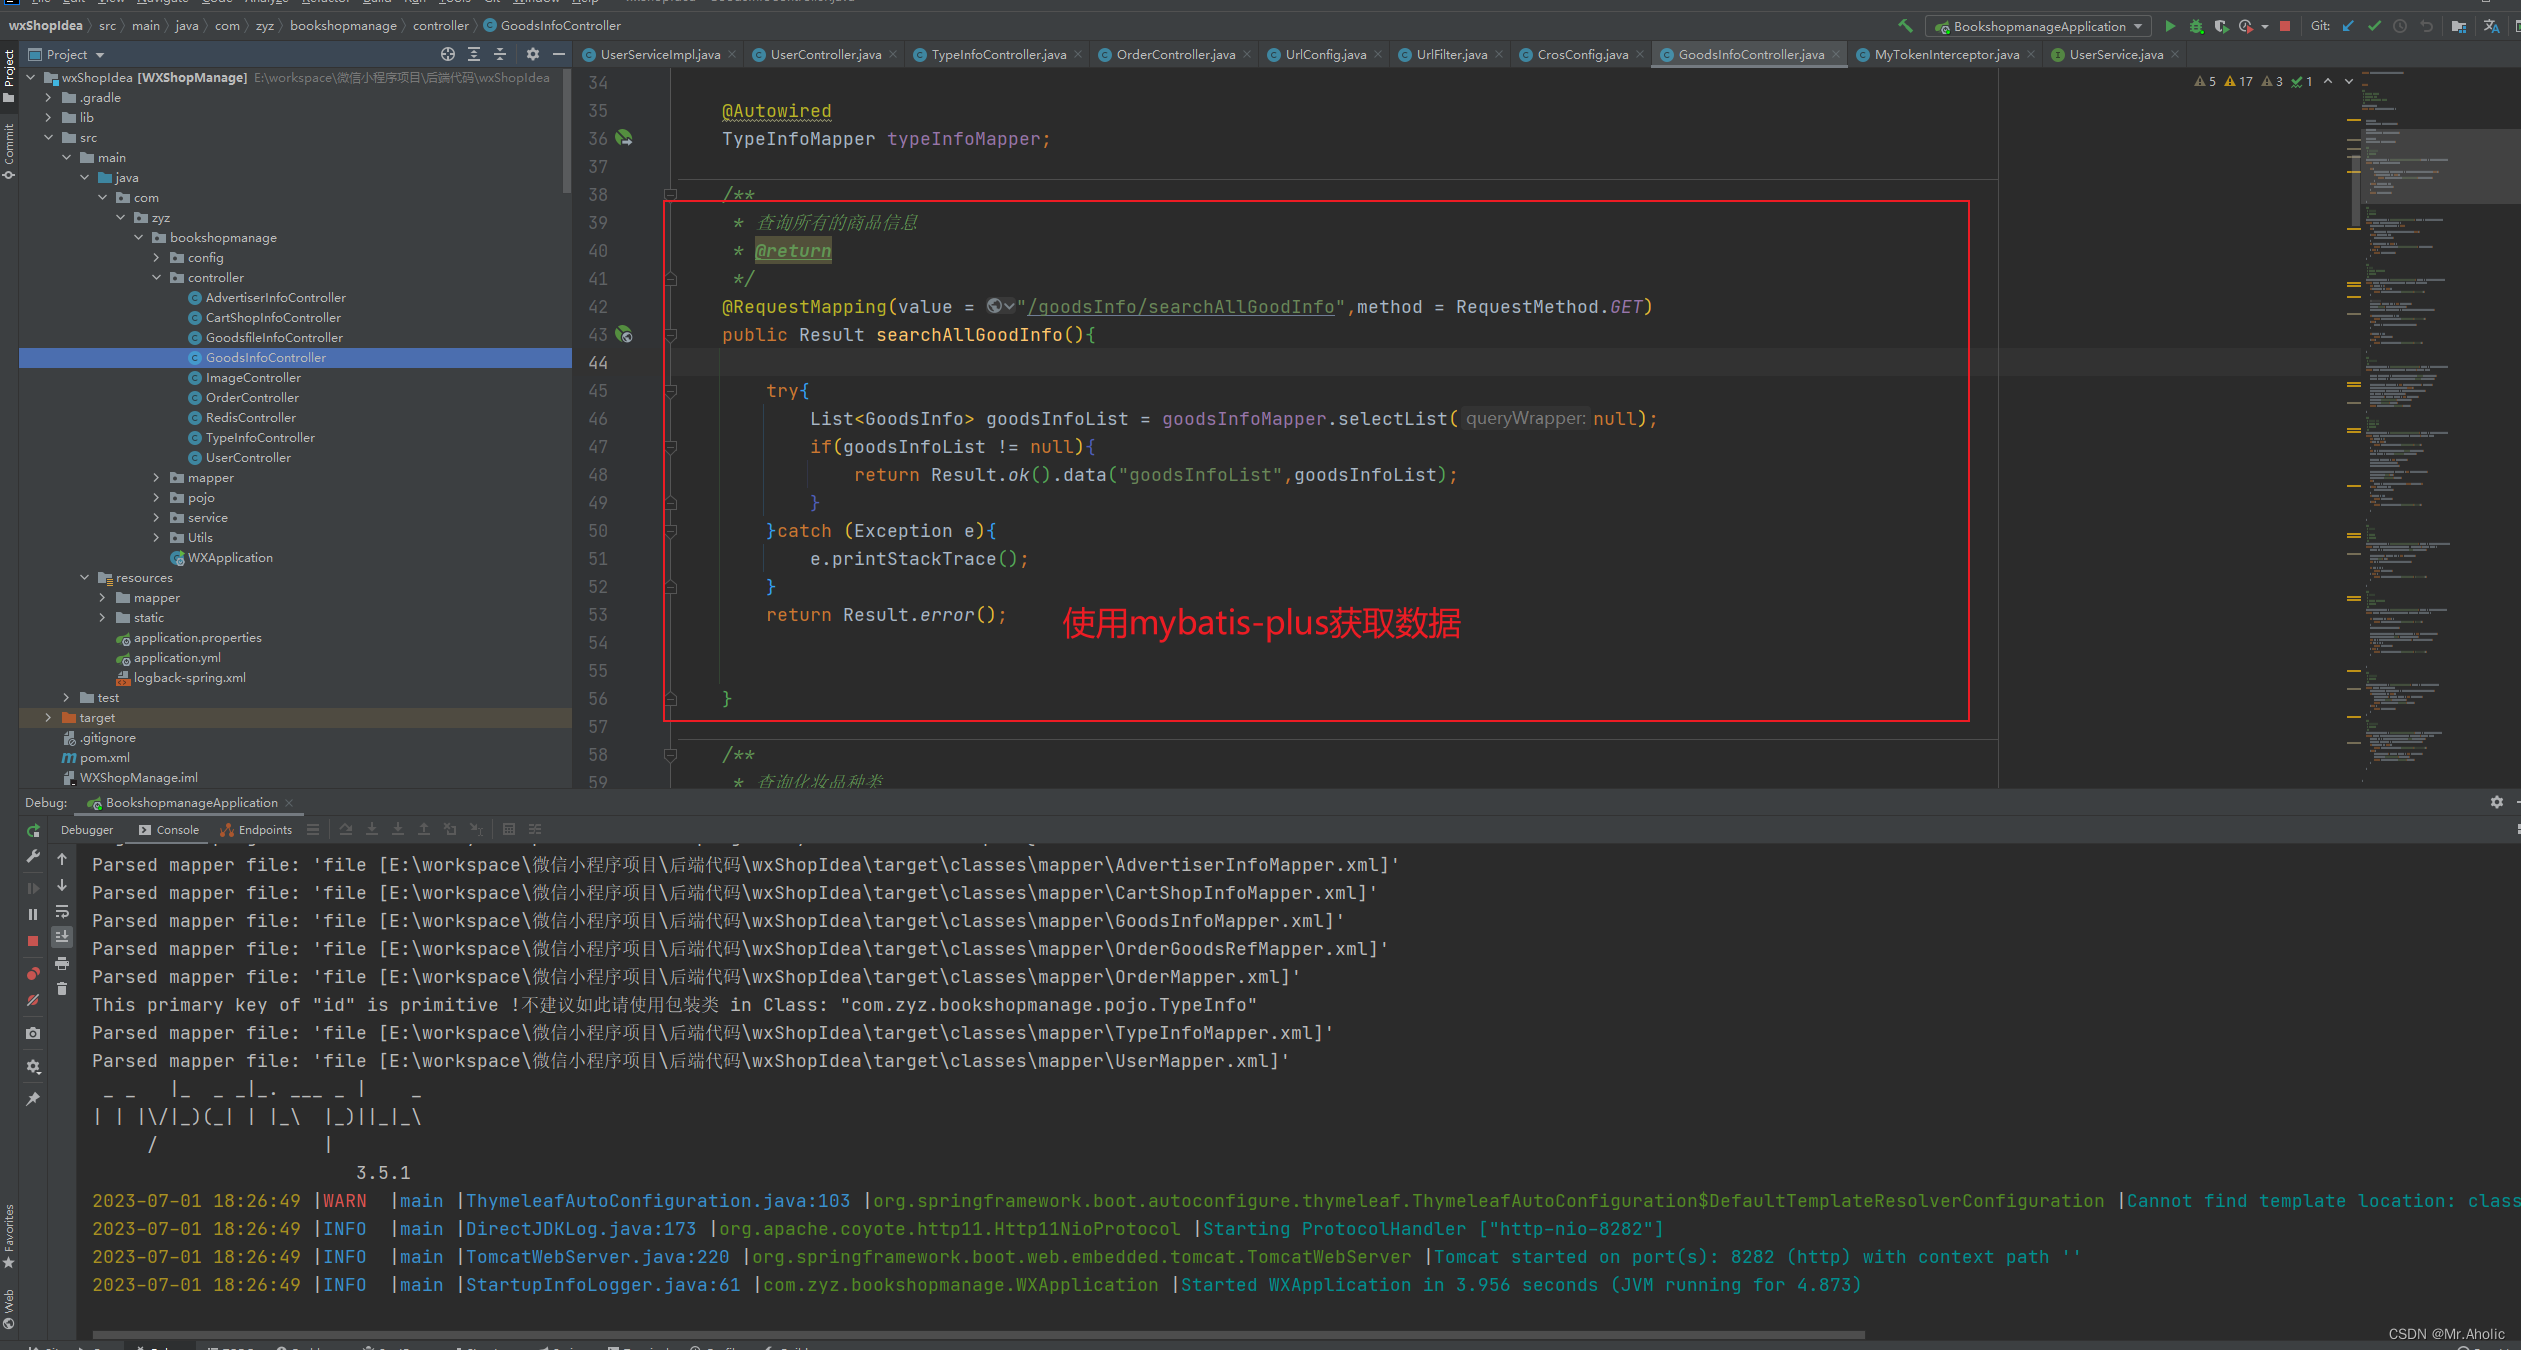Toggle scroll to end in console

[62, 936]
